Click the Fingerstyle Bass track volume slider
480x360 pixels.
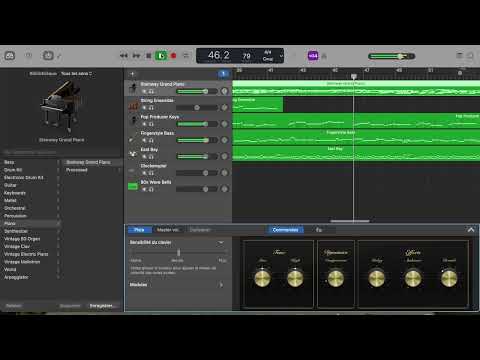[x=197, y=140]
